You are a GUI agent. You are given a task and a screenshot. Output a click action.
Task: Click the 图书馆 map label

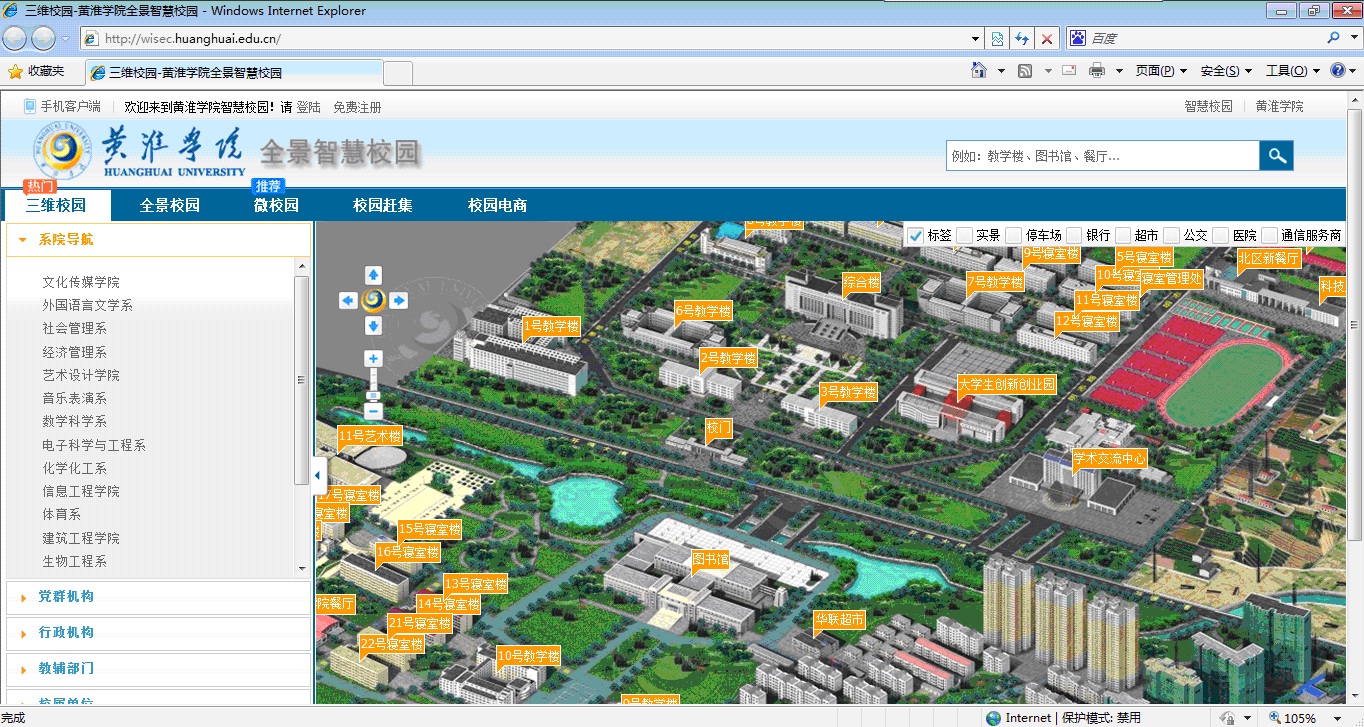coord(711,558)
